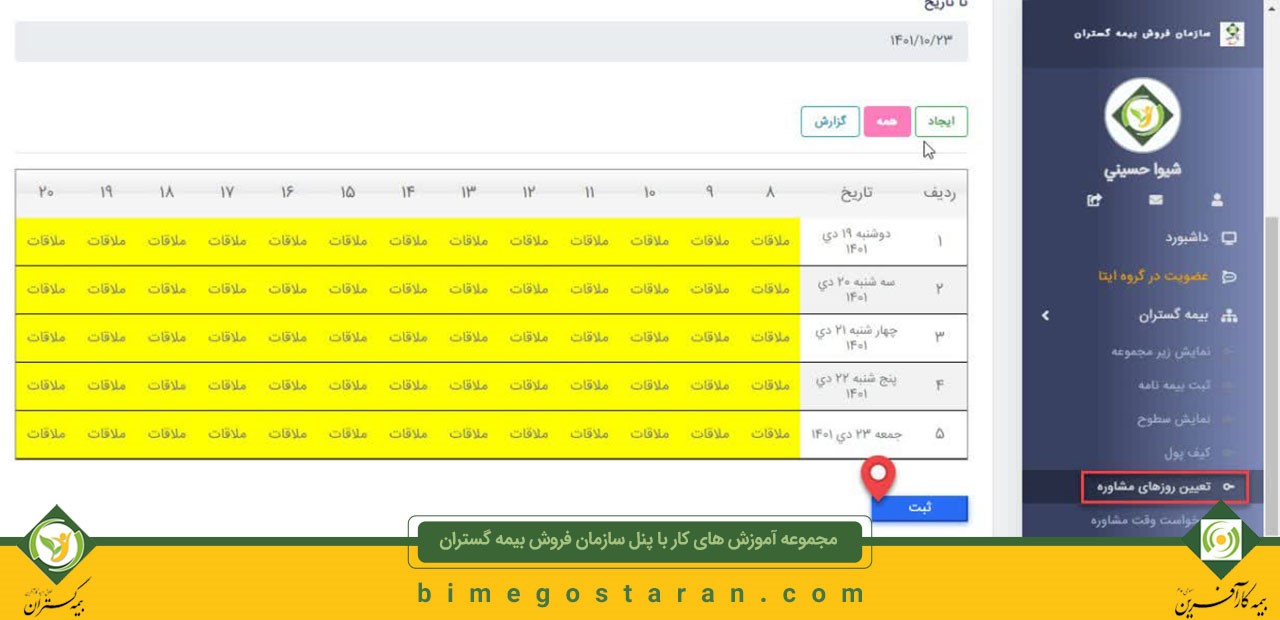This screenshot has height=620, width=1280.
Task: Open the envelope messages icon in the sidebar
Action: coord(1155,200)
